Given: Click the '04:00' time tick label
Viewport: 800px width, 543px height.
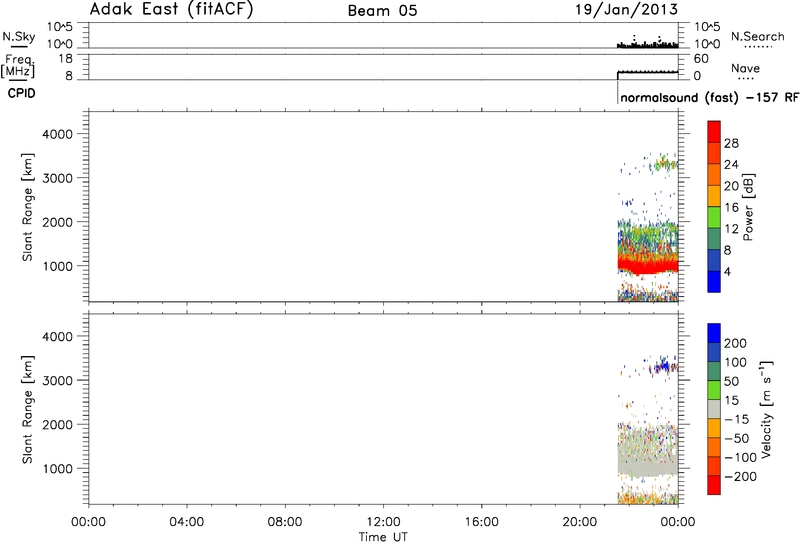Looking at the screenshot, I should [187, 522].
